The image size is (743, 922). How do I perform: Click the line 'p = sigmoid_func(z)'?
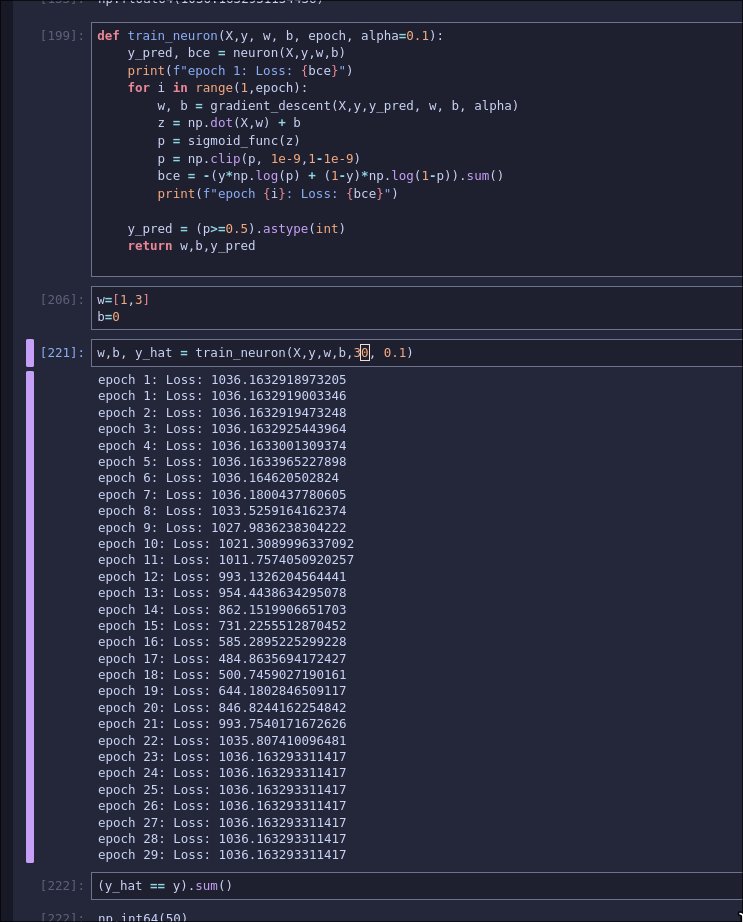229,141
